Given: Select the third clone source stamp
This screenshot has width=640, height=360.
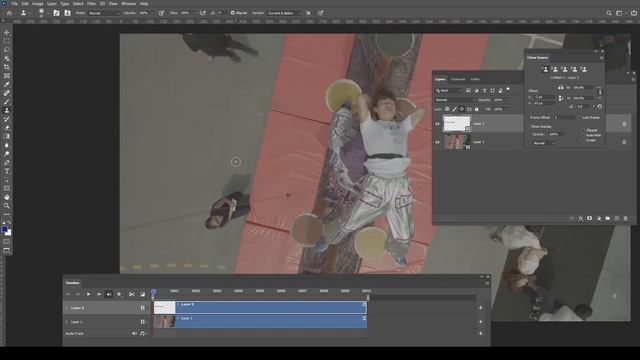Looking at the screenshot, I should point(565,69).
